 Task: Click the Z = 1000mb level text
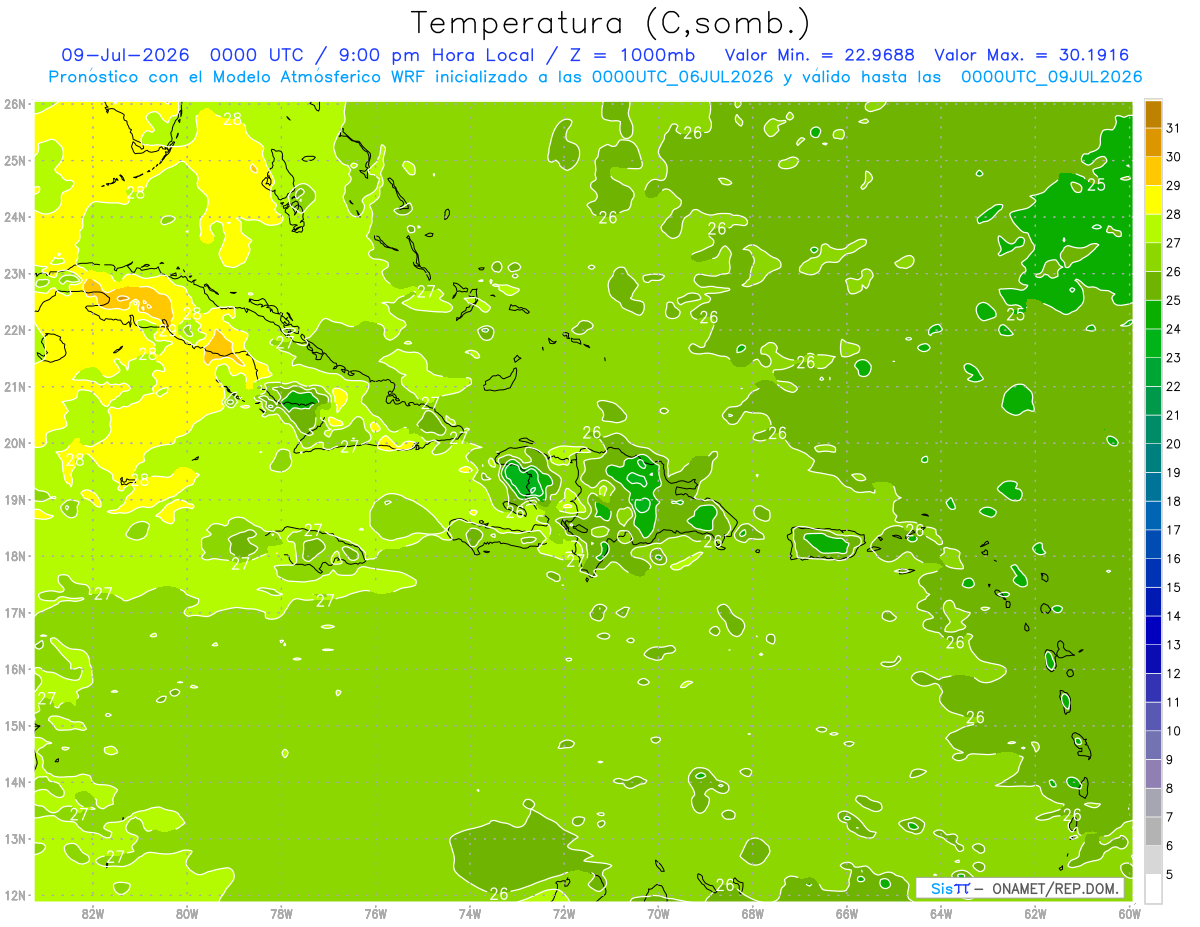[633, 55]
